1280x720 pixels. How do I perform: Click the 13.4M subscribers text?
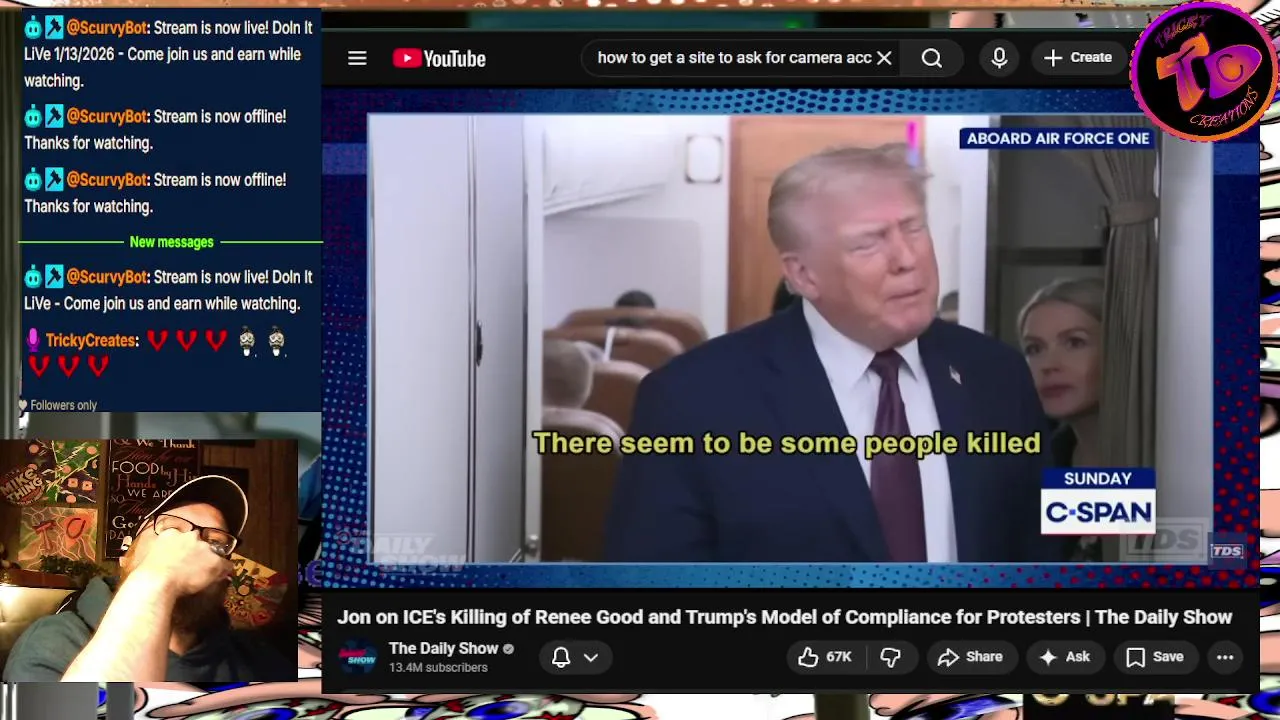438,668
